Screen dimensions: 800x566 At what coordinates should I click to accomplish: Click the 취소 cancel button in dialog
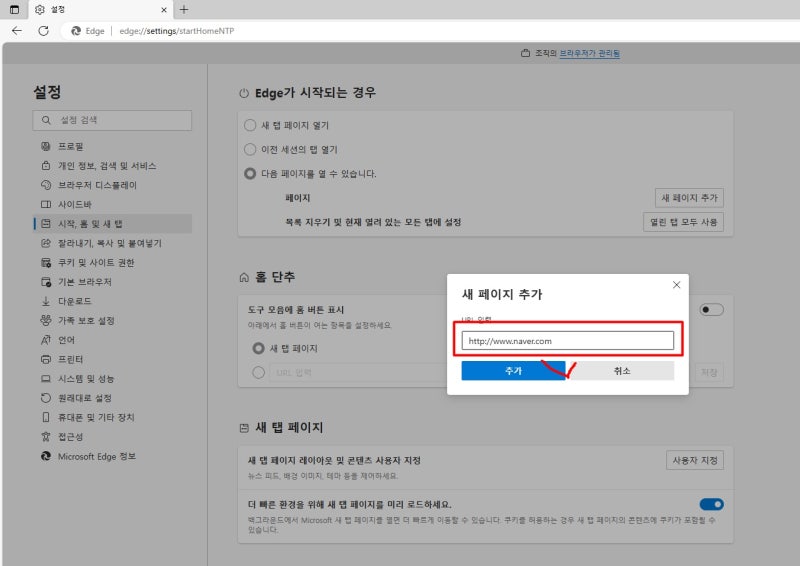pyautogui.click(x=622, y=371)
